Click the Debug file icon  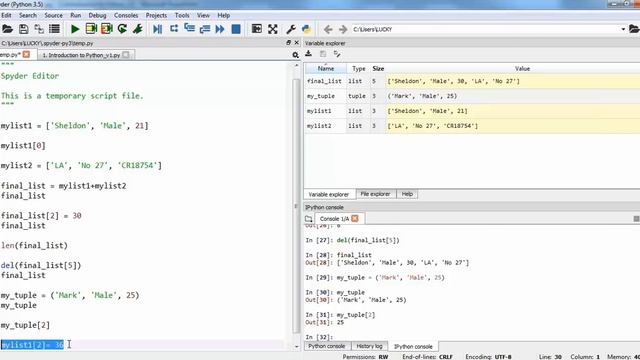(x=158, y=29)
